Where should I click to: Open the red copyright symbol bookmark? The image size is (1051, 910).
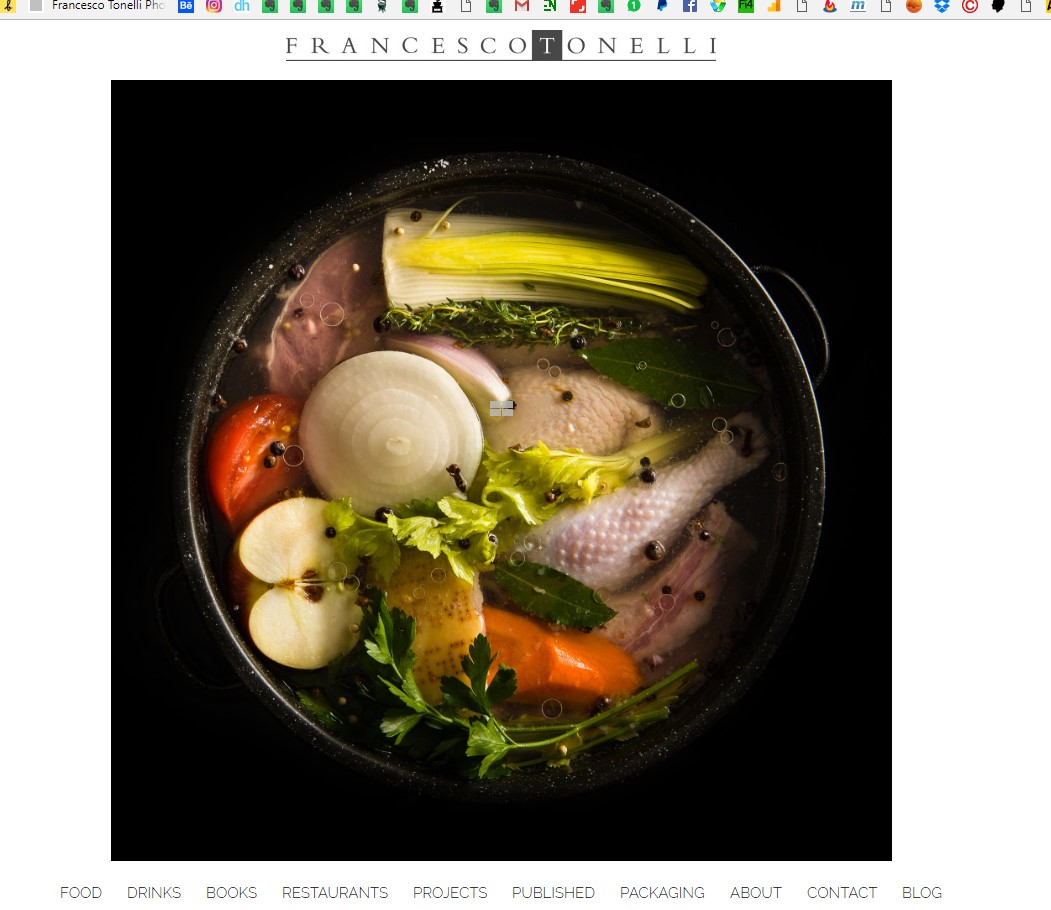click(969, 6)
